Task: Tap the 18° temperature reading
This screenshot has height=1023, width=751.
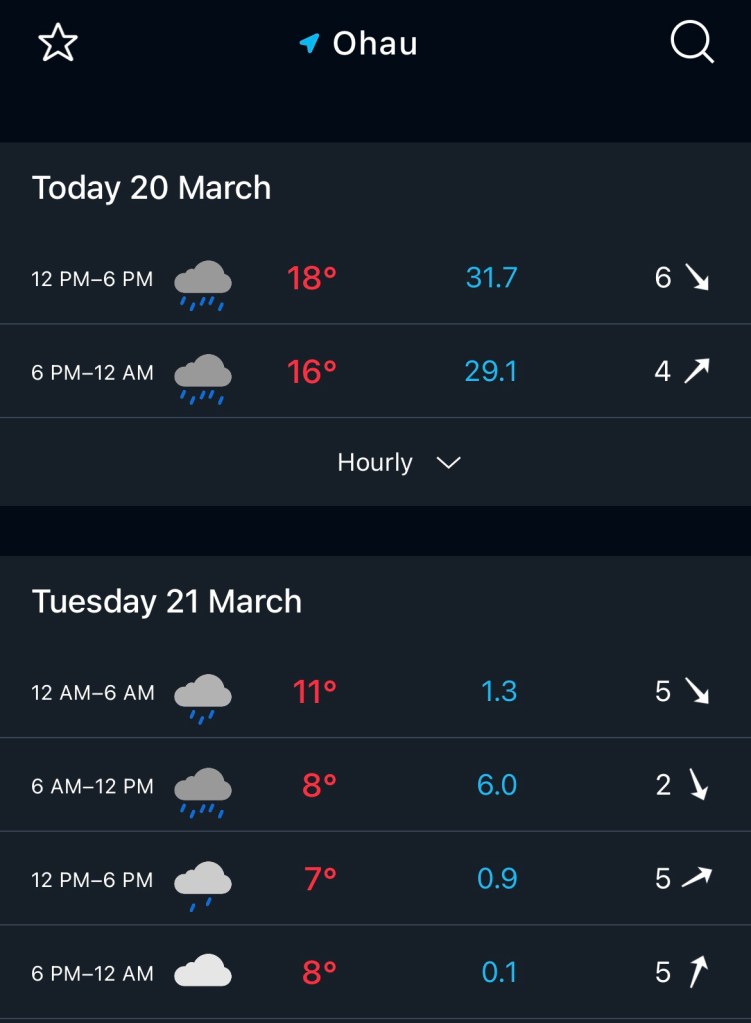Action: pyautogui.click(x=312, y=277)
